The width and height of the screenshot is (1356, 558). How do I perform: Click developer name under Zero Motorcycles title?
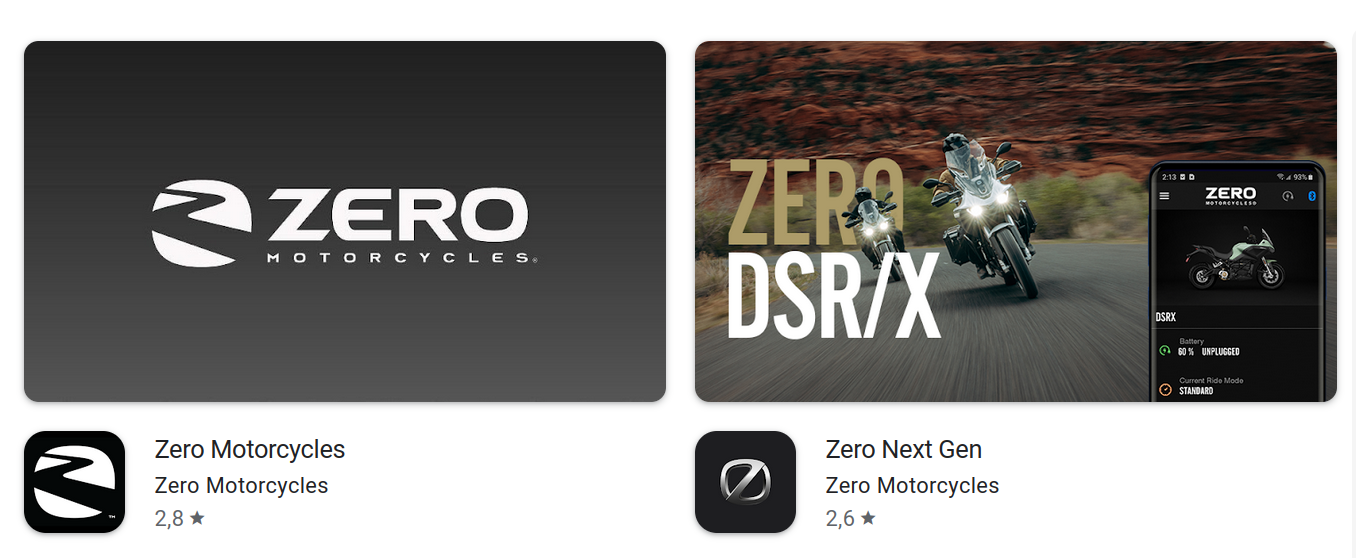point(241,485)
